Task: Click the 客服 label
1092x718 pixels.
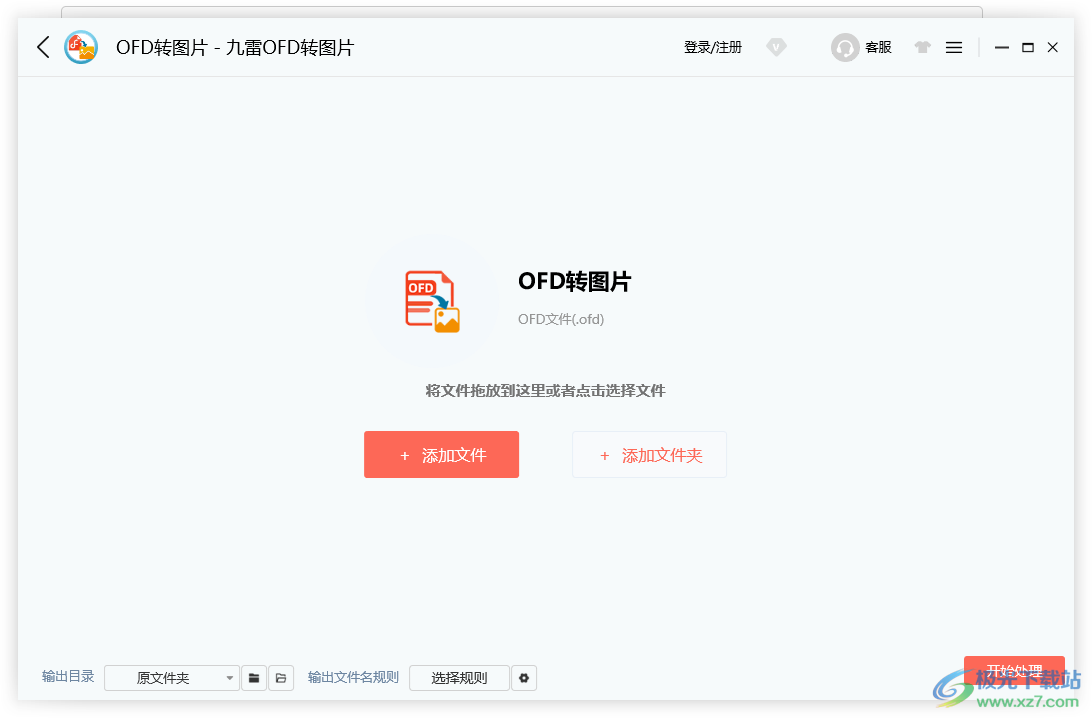Action: tap(878, 47)
